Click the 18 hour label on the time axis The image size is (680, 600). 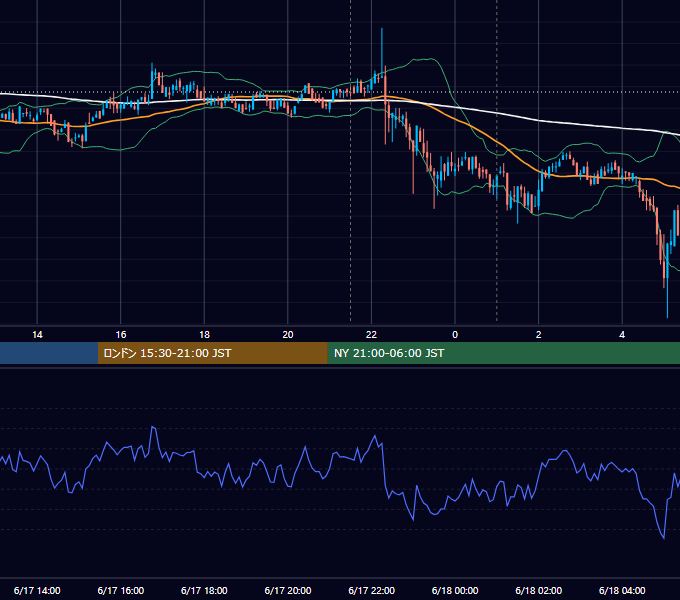point(204,335)
